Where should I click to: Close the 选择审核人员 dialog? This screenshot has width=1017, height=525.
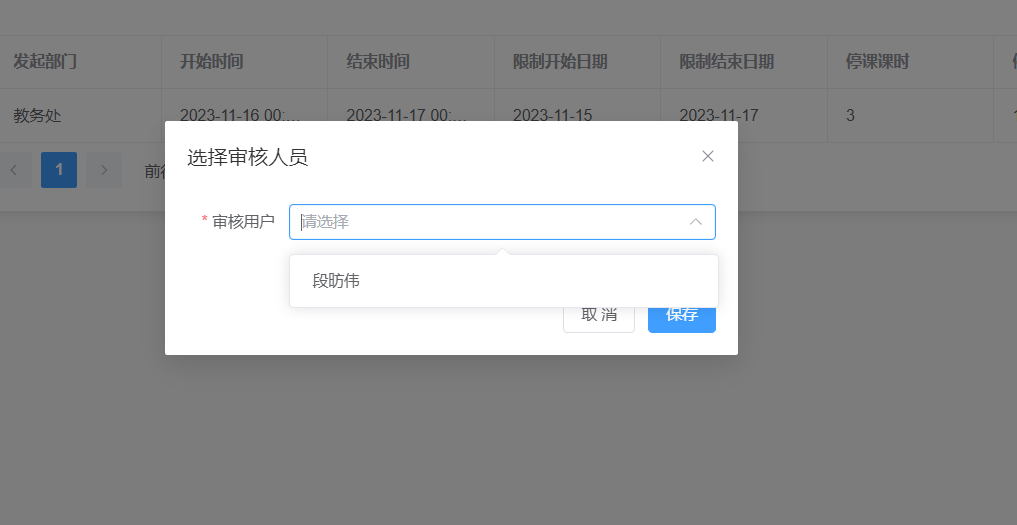708,156
